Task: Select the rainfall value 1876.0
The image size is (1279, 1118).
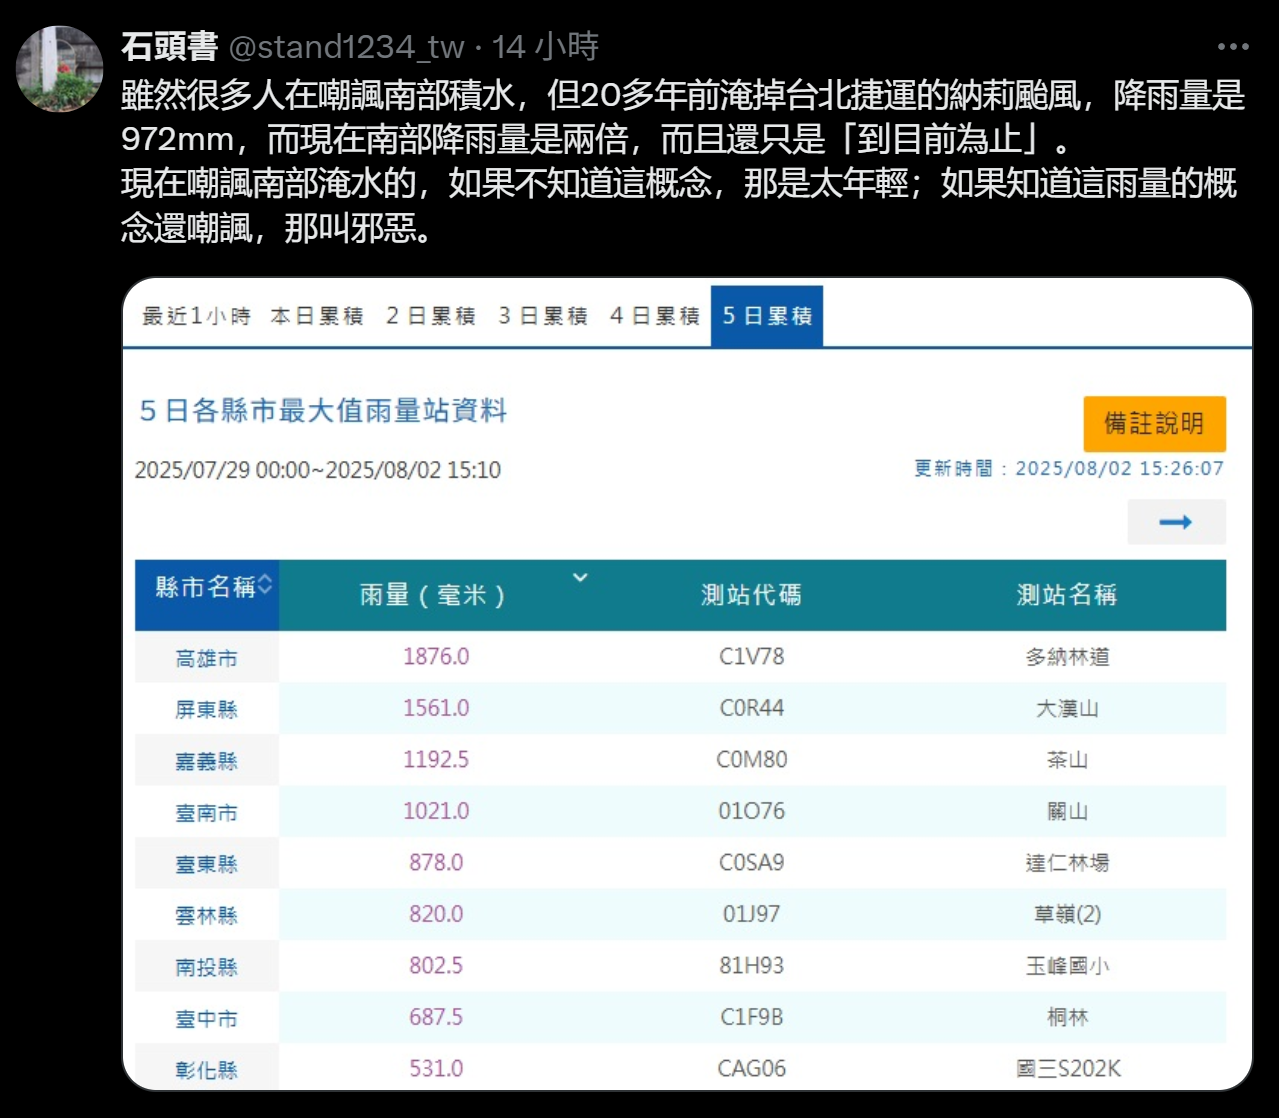Action: (x=436, y=656)
